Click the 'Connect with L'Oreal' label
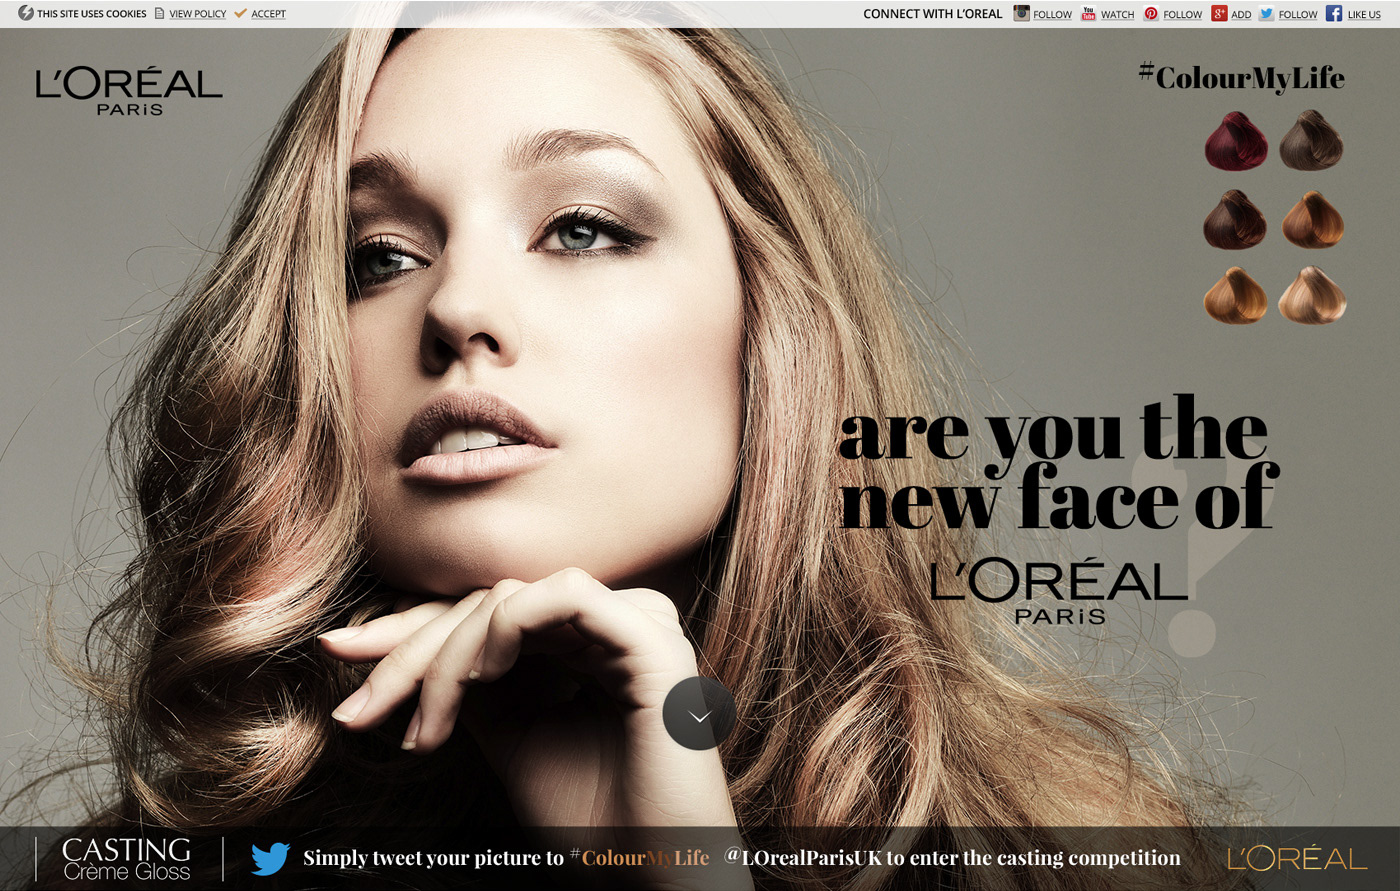The height and width of the screenshot is (891, 1400). coord(933,14)
